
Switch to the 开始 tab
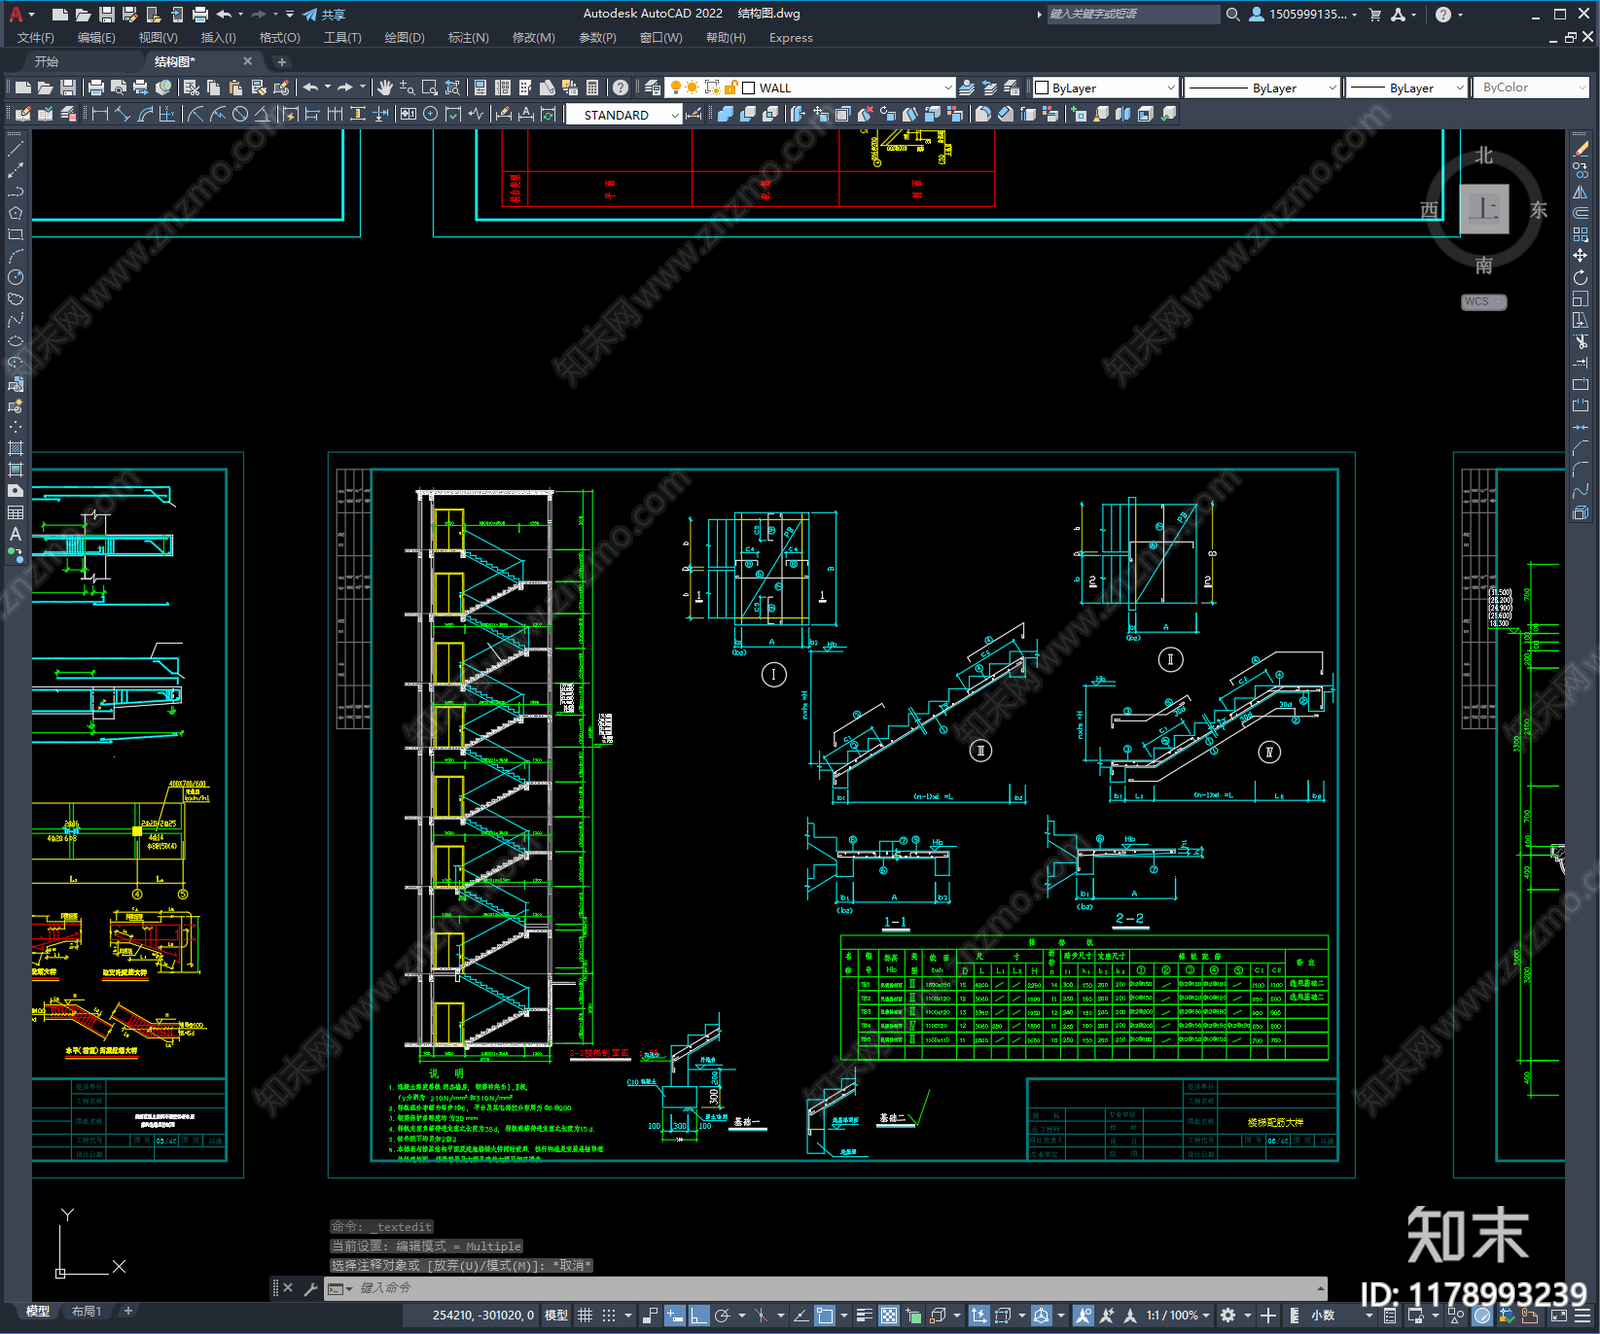(x=47, y=62)
